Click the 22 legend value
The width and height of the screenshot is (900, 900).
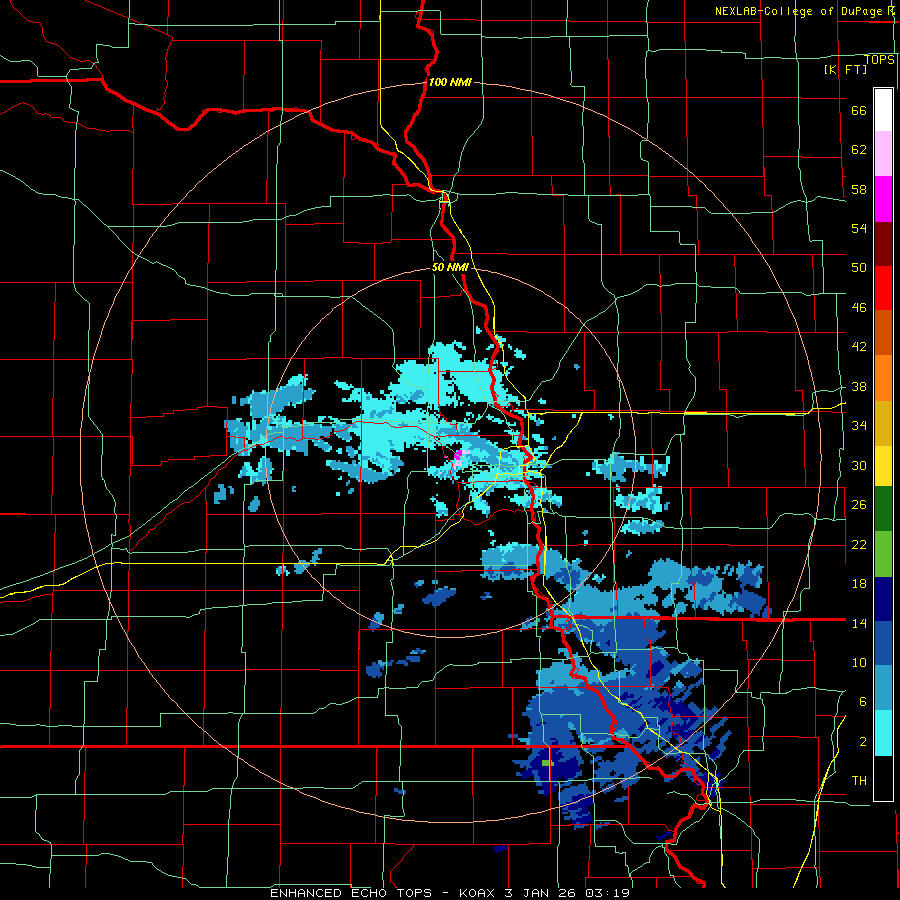tap(859, 544)
